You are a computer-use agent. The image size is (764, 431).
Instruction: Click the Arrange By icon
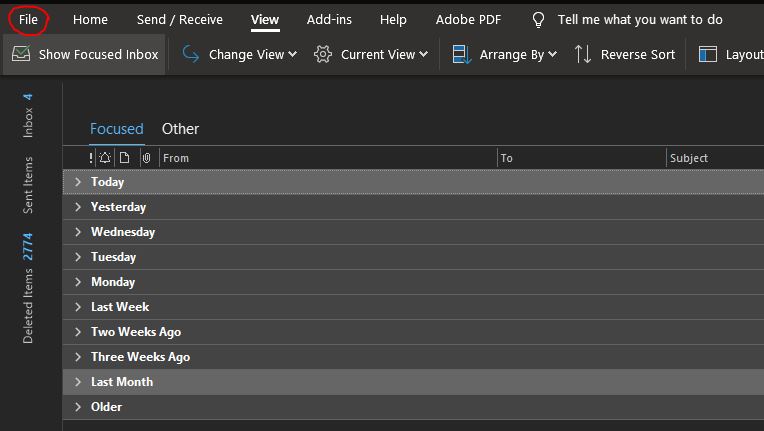pos(461,54)
